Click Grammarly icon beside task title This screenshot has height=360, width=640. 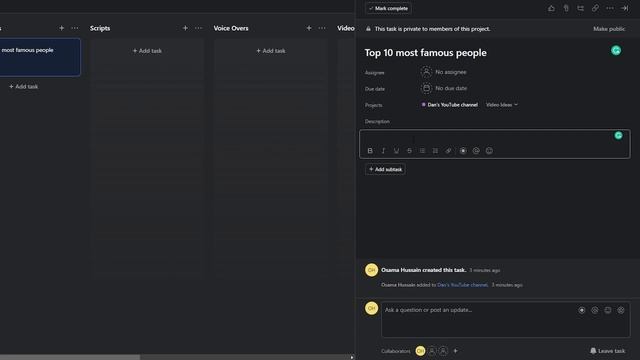point(616,51)
